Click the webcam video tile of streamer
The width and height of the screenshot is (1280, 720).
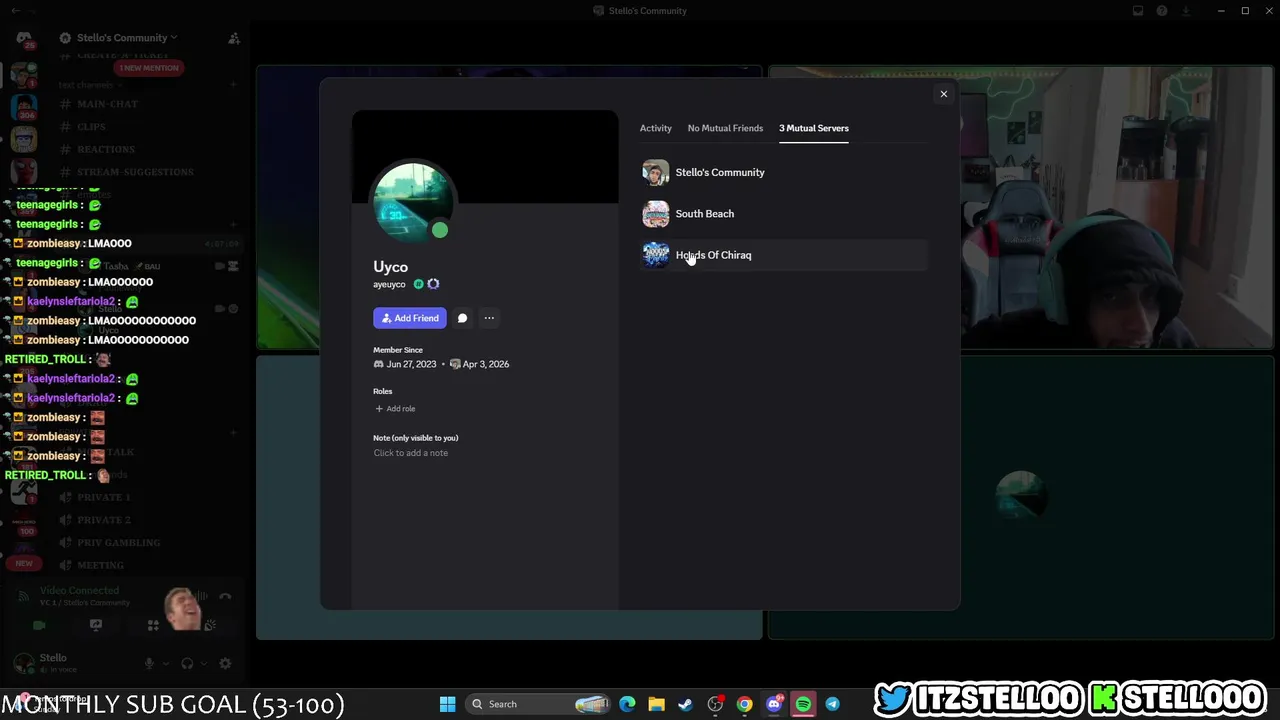coord(1023,208)
